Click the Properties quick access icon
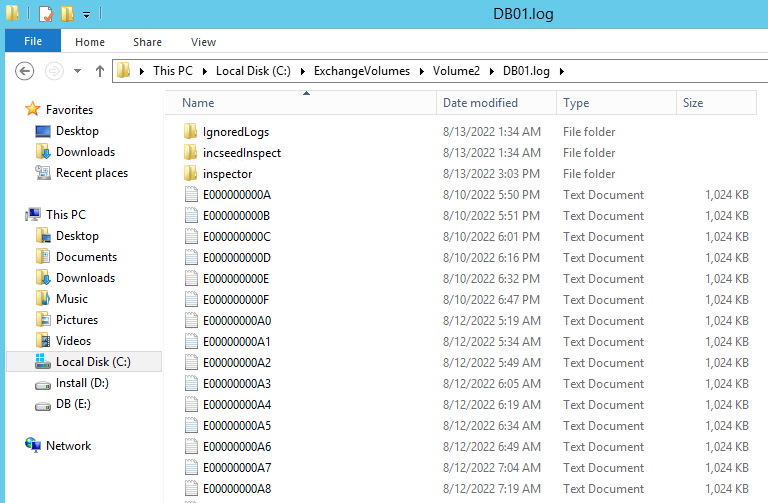The width and height of the screenshot is (768, 503). tap(46, 14)
